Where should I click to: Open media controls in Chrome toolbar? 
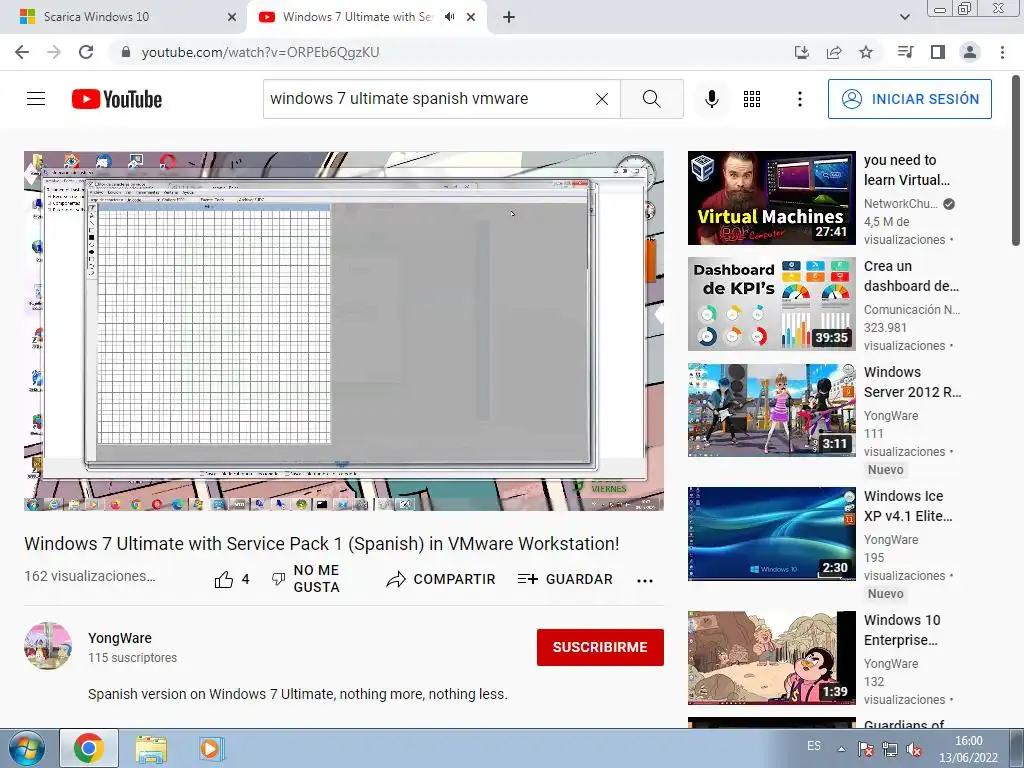click(x=905, y=52)
